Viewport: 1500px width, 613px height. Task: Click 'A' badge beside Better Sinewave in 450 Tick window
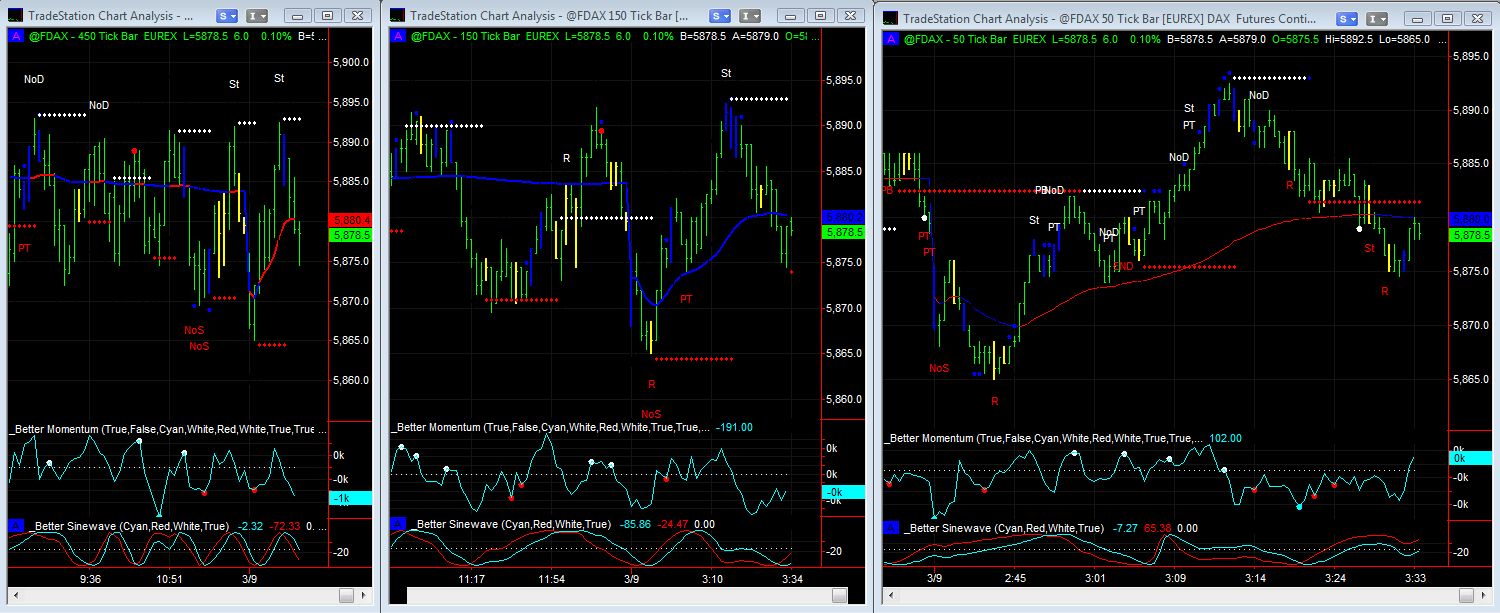tap(15, 526)
